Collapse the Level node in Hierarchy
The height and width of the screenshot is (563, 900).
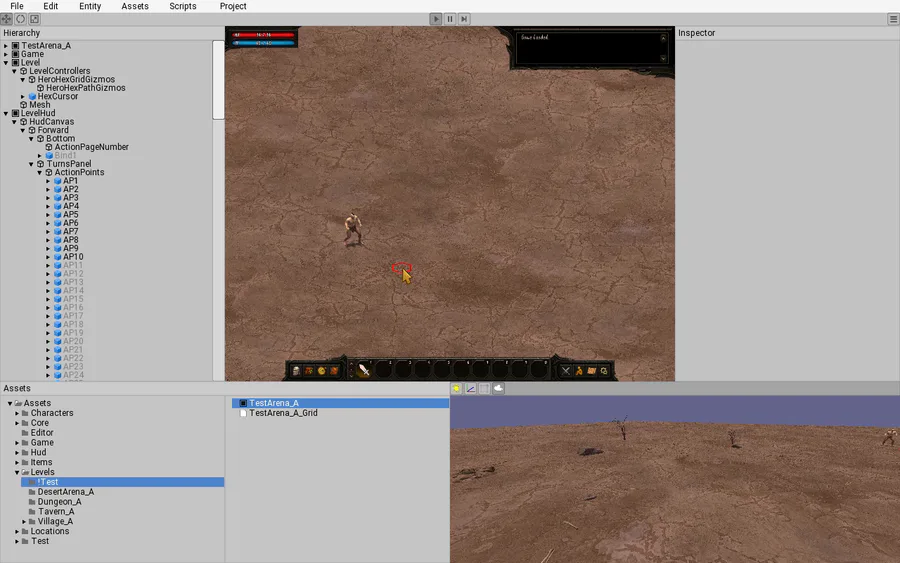[x=6, y=63]
